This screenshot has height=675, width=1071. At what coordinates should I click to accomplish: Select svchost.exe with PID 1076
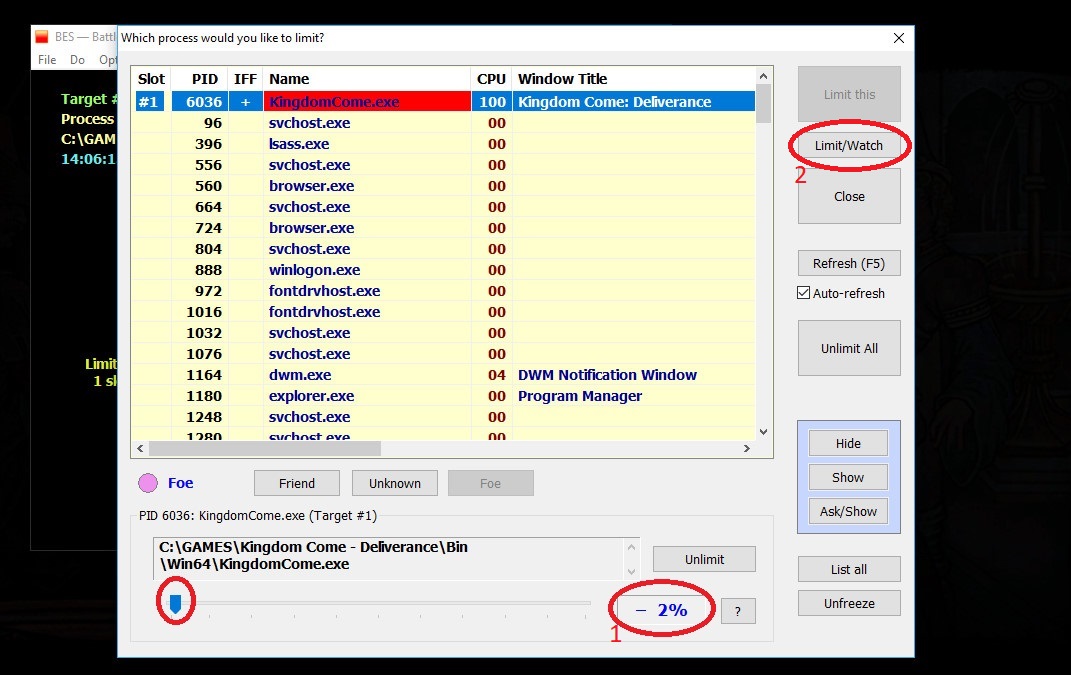[444, 354]
